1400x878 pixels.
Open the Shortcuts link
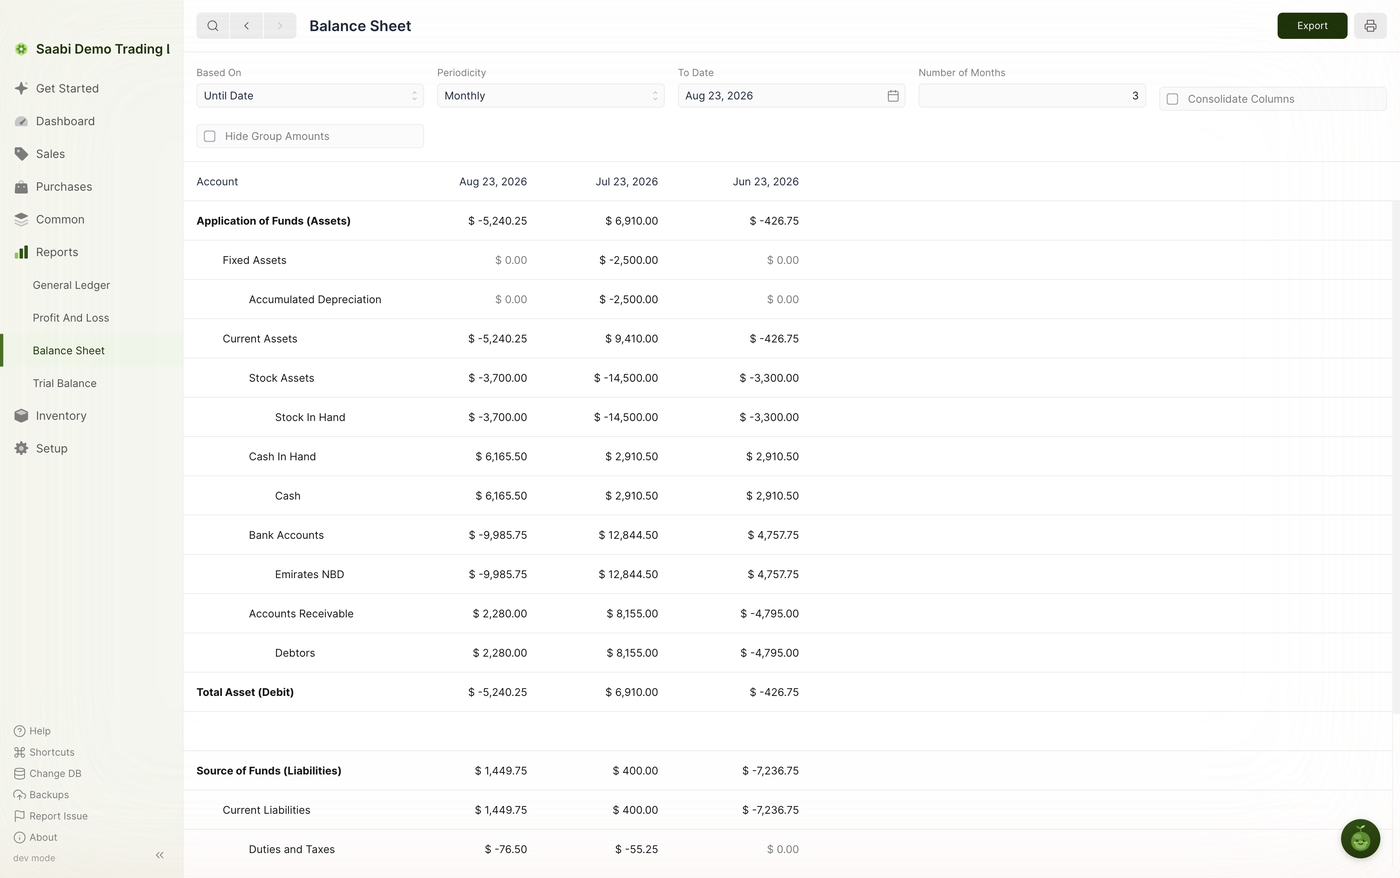tap(44, 752)
